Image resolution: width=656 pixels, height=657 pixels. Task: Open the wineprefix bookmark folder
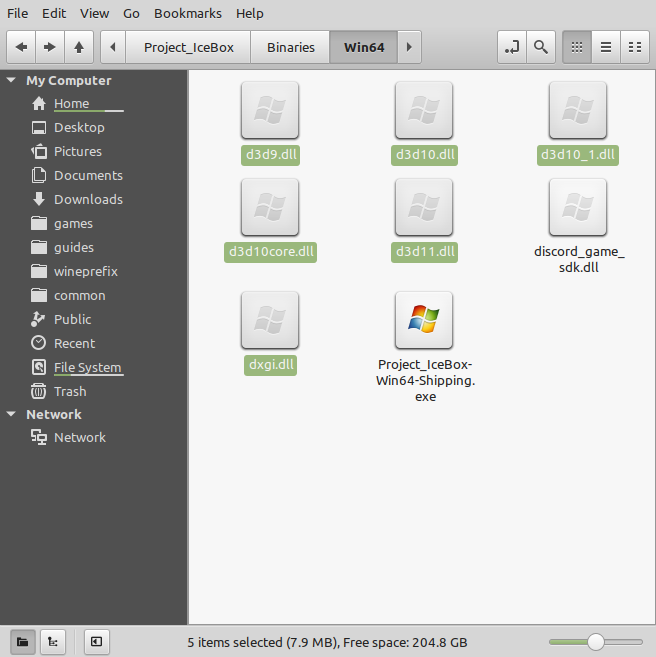click(85, 272)
